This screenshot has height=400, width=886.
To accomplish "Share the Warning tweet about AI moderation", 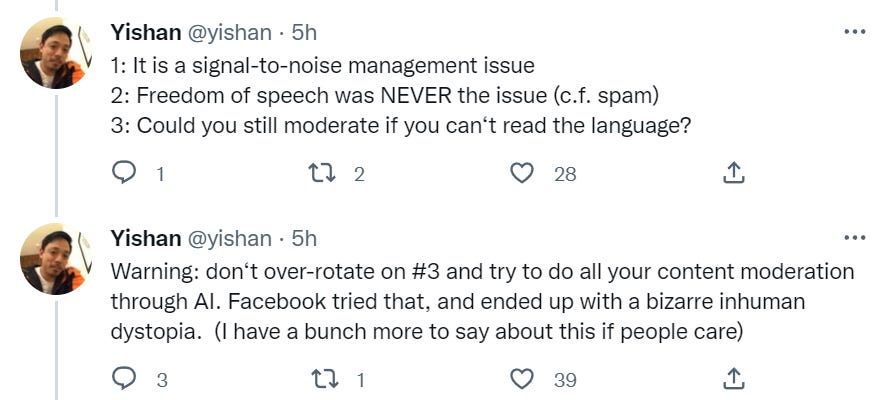I will (x=733, y=379).
